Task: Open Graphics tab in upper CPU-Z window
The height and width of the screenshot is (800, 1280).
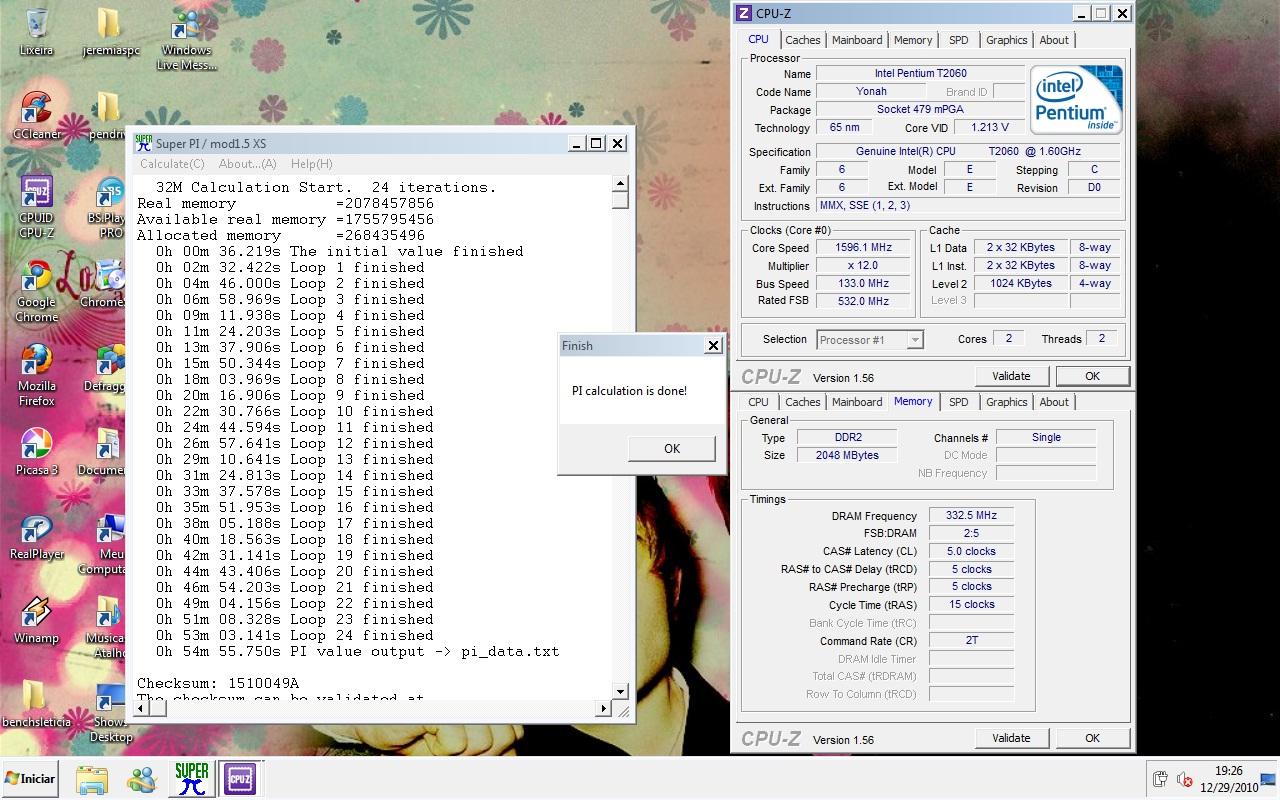Action: [x=1006, y=40]
